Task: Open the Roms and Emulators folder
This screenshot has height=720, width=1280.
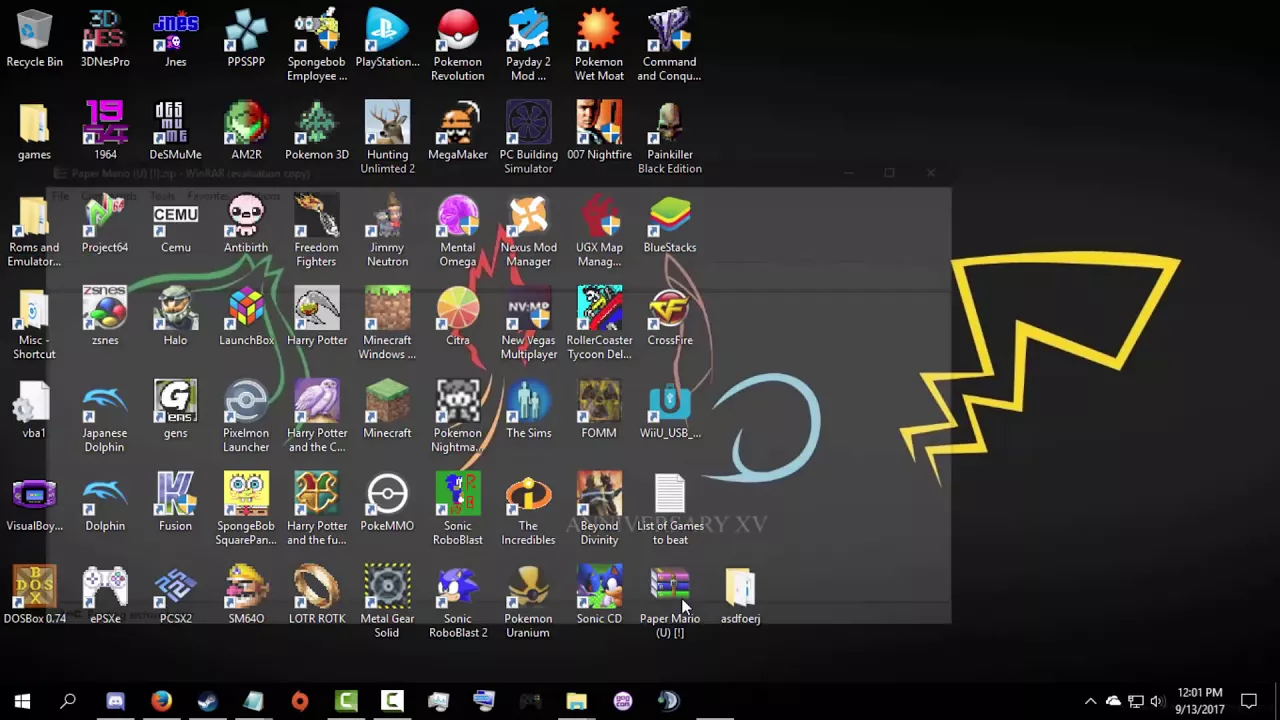Action: tap(34, 232)
